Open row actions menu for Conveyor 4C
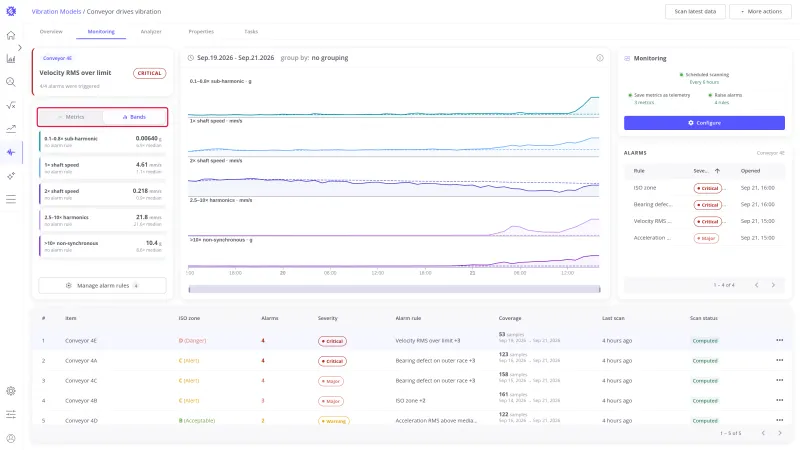The width and height of the screenshot is (800, 450). (780, 380)
